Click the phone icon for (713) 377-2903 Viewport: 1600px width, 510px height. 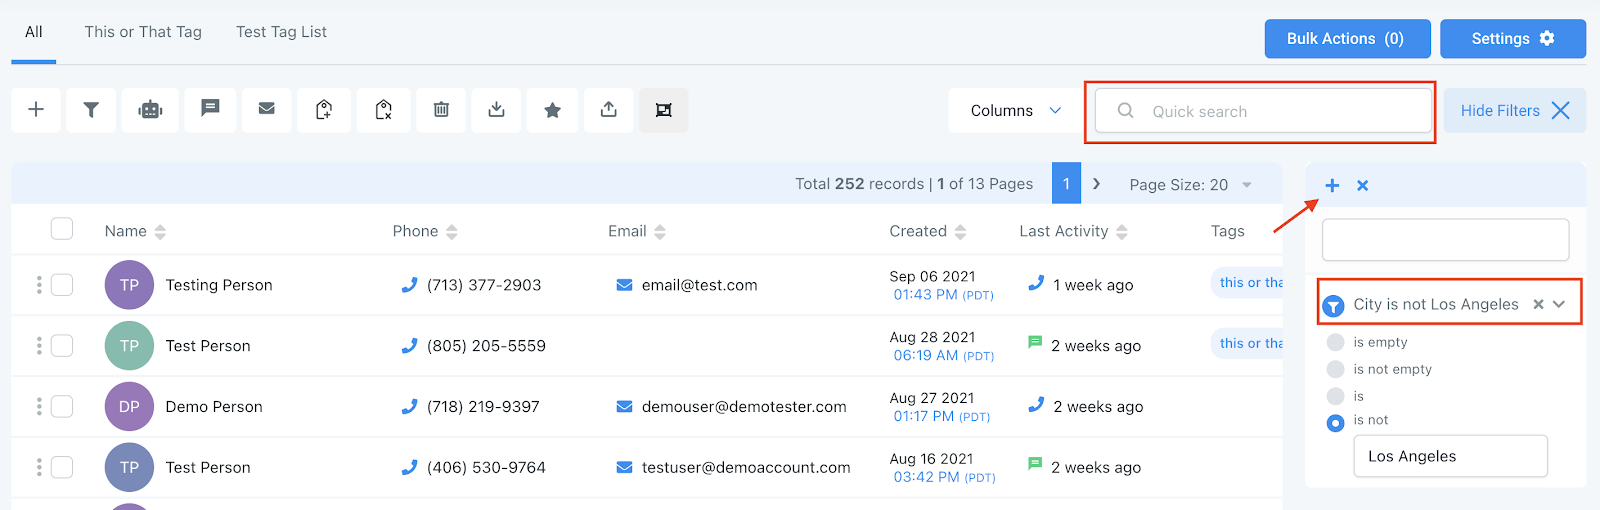pyautogui.click(x=409, y=285)
